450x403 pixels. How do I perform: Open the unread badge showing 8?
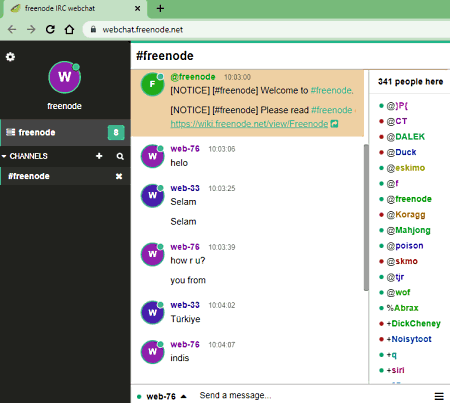tap(116, 132)
